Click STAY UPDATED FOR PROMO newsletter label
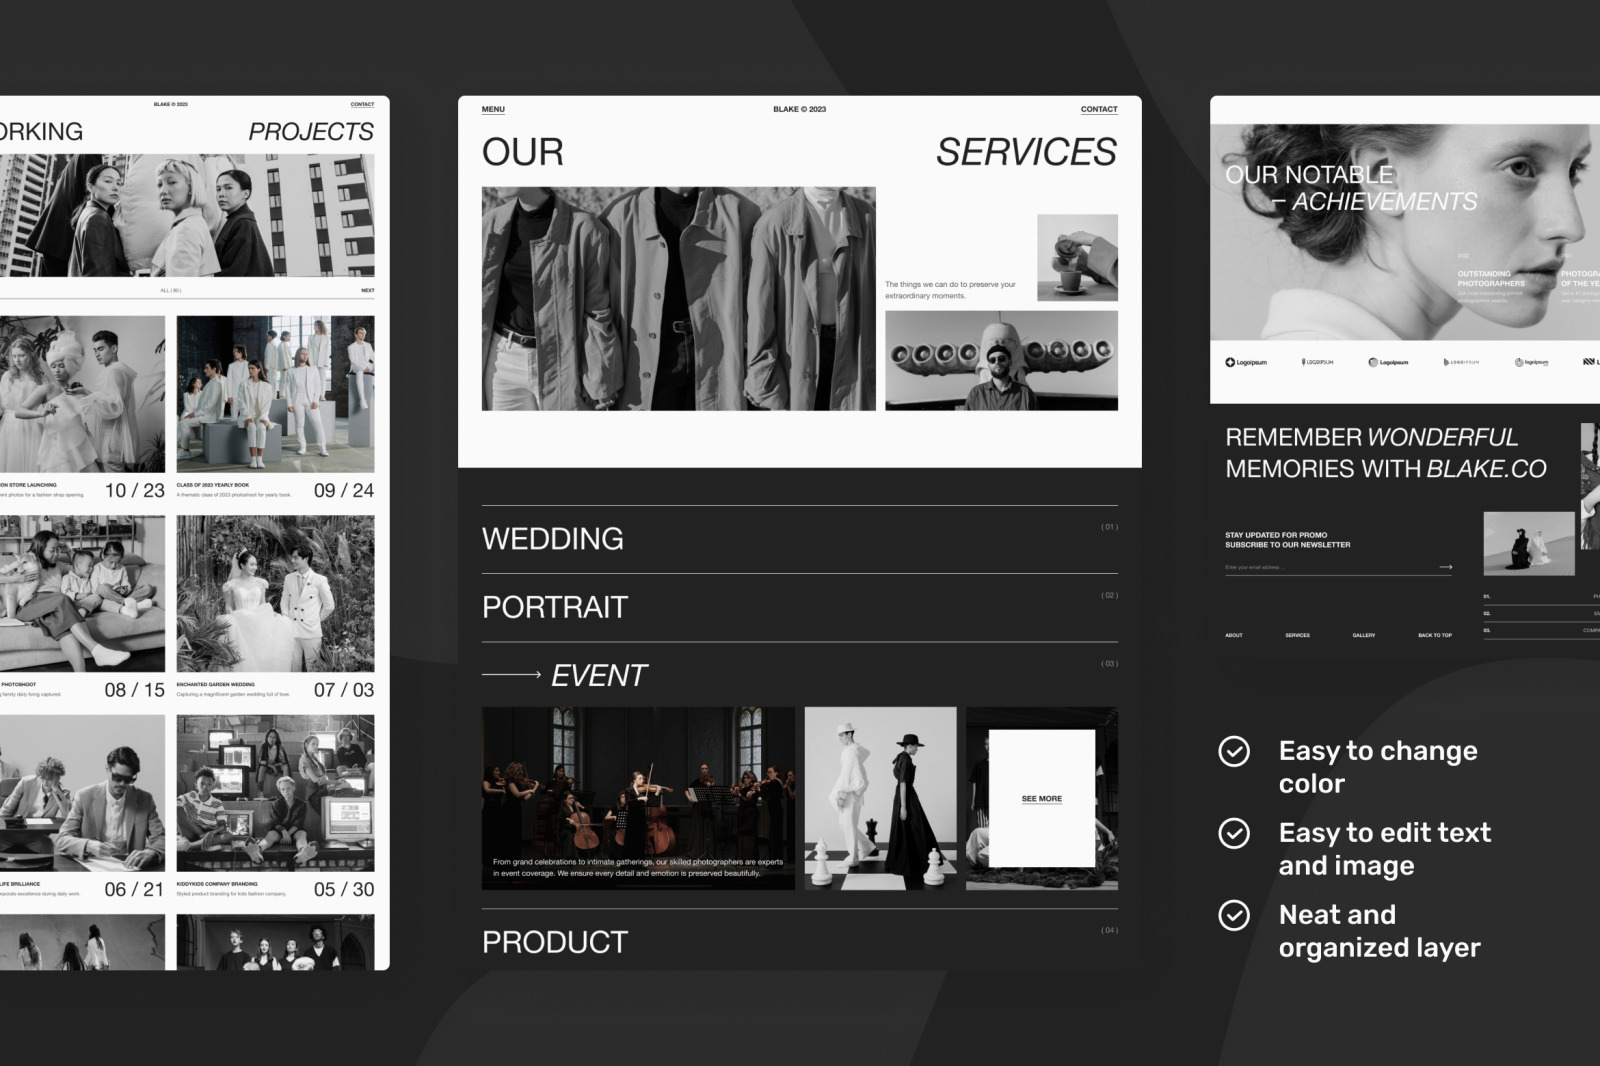 click(1287, 540)
